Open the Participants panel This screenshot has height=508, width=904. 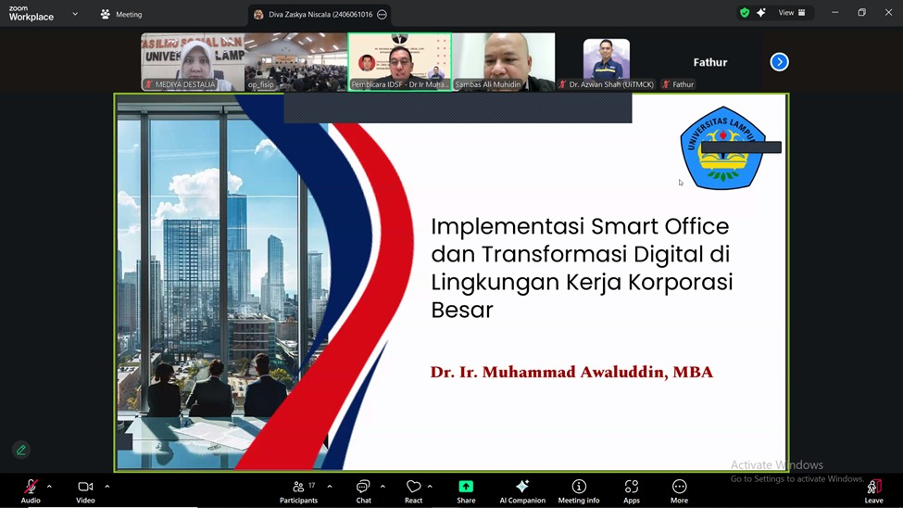tap(298, 489)
